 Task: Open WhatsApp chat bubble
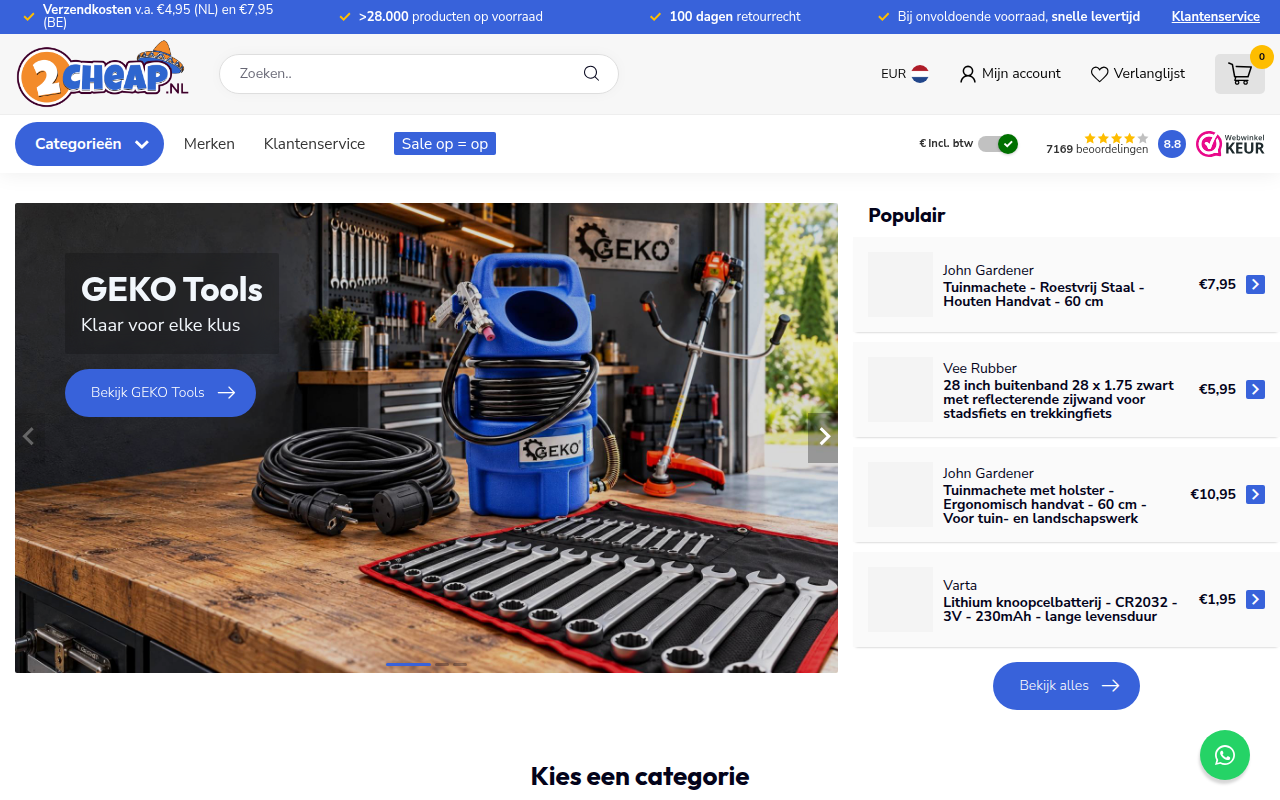coord(1225,755)
